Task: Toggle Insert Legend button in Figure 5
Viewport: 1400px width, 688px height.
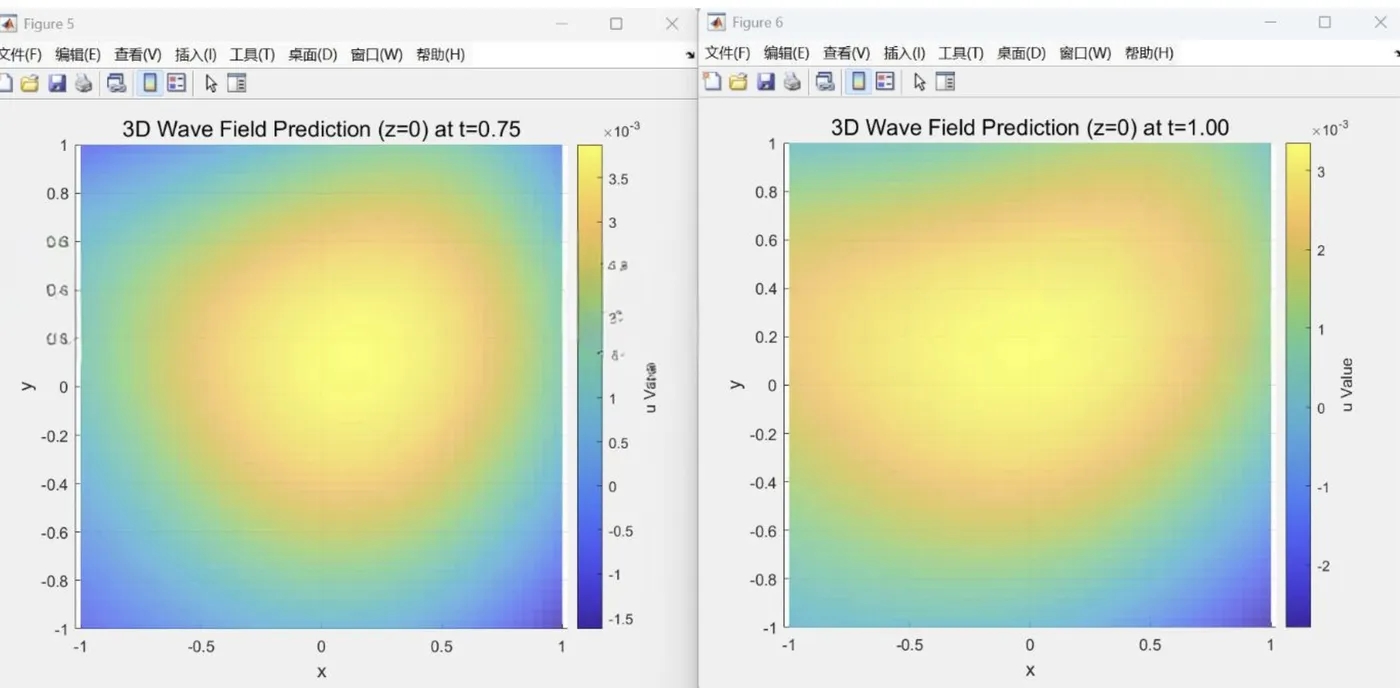Action: (x=177, y=83)
